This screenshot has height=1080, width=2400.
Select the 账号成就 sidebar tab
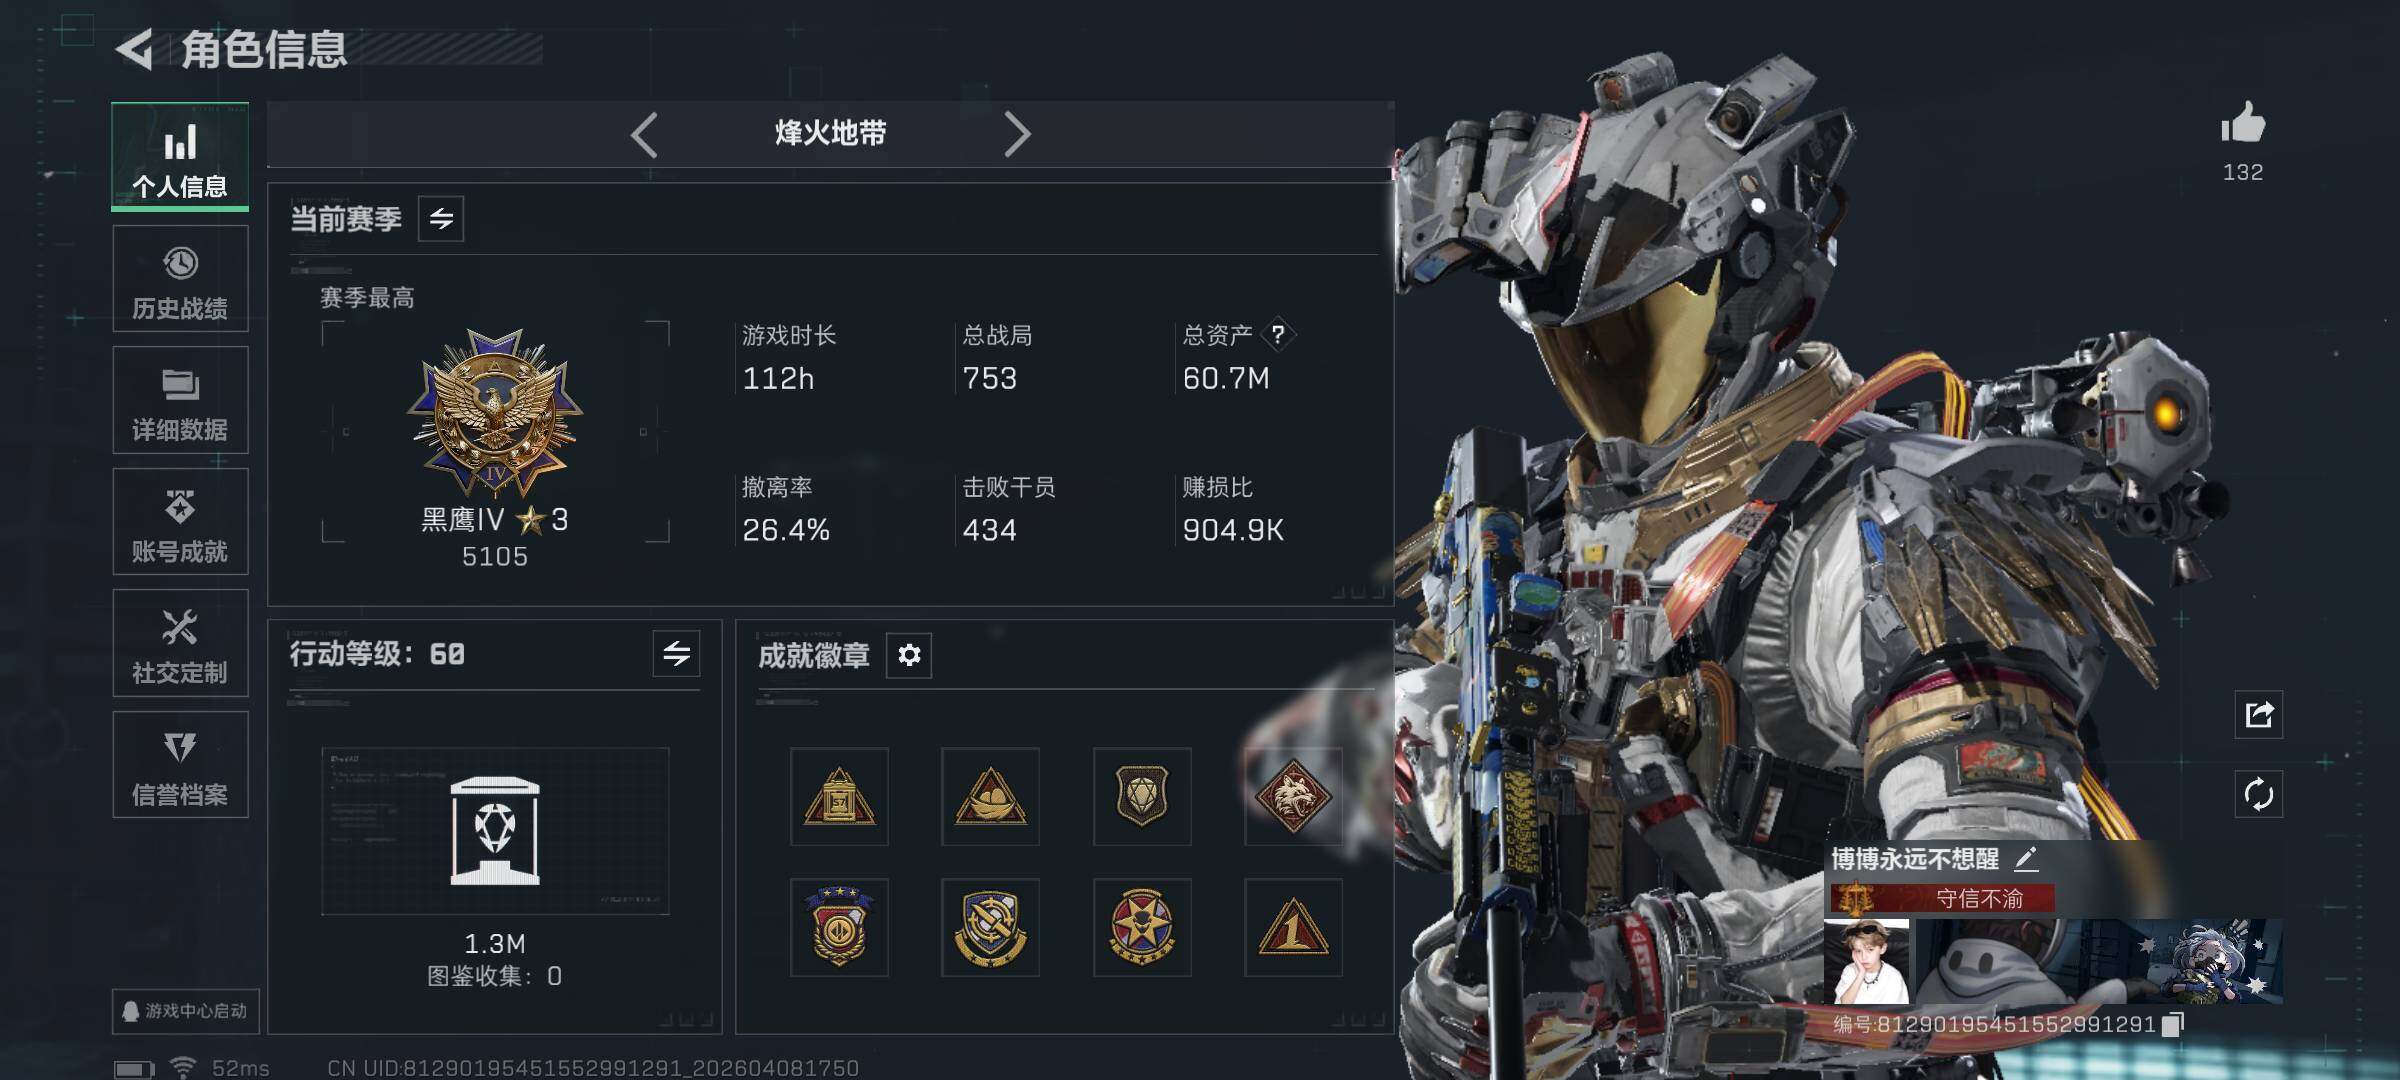pyautogui.click(x=180, y=522)
